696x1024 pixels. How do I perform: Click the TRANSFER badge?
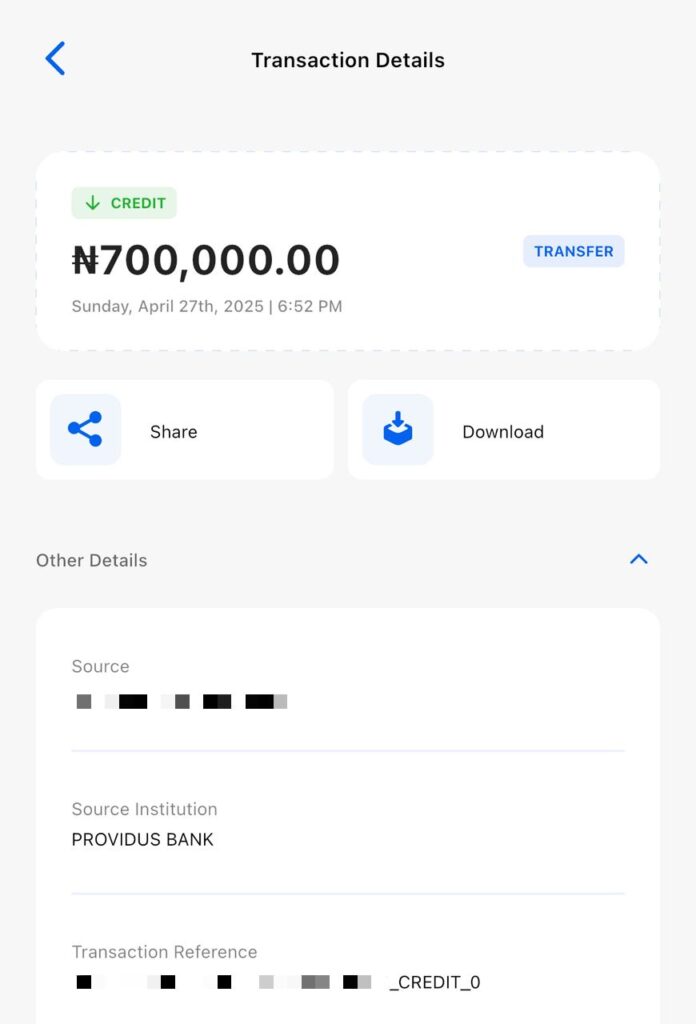coord(573,252)
